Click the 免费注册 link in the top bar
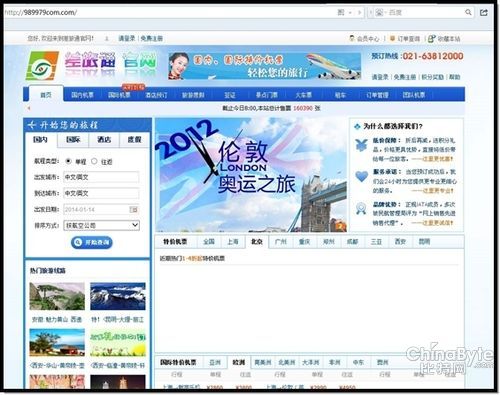Image resolution: width=500 pixels, height=395 pixels. click(x=152, y=38)
